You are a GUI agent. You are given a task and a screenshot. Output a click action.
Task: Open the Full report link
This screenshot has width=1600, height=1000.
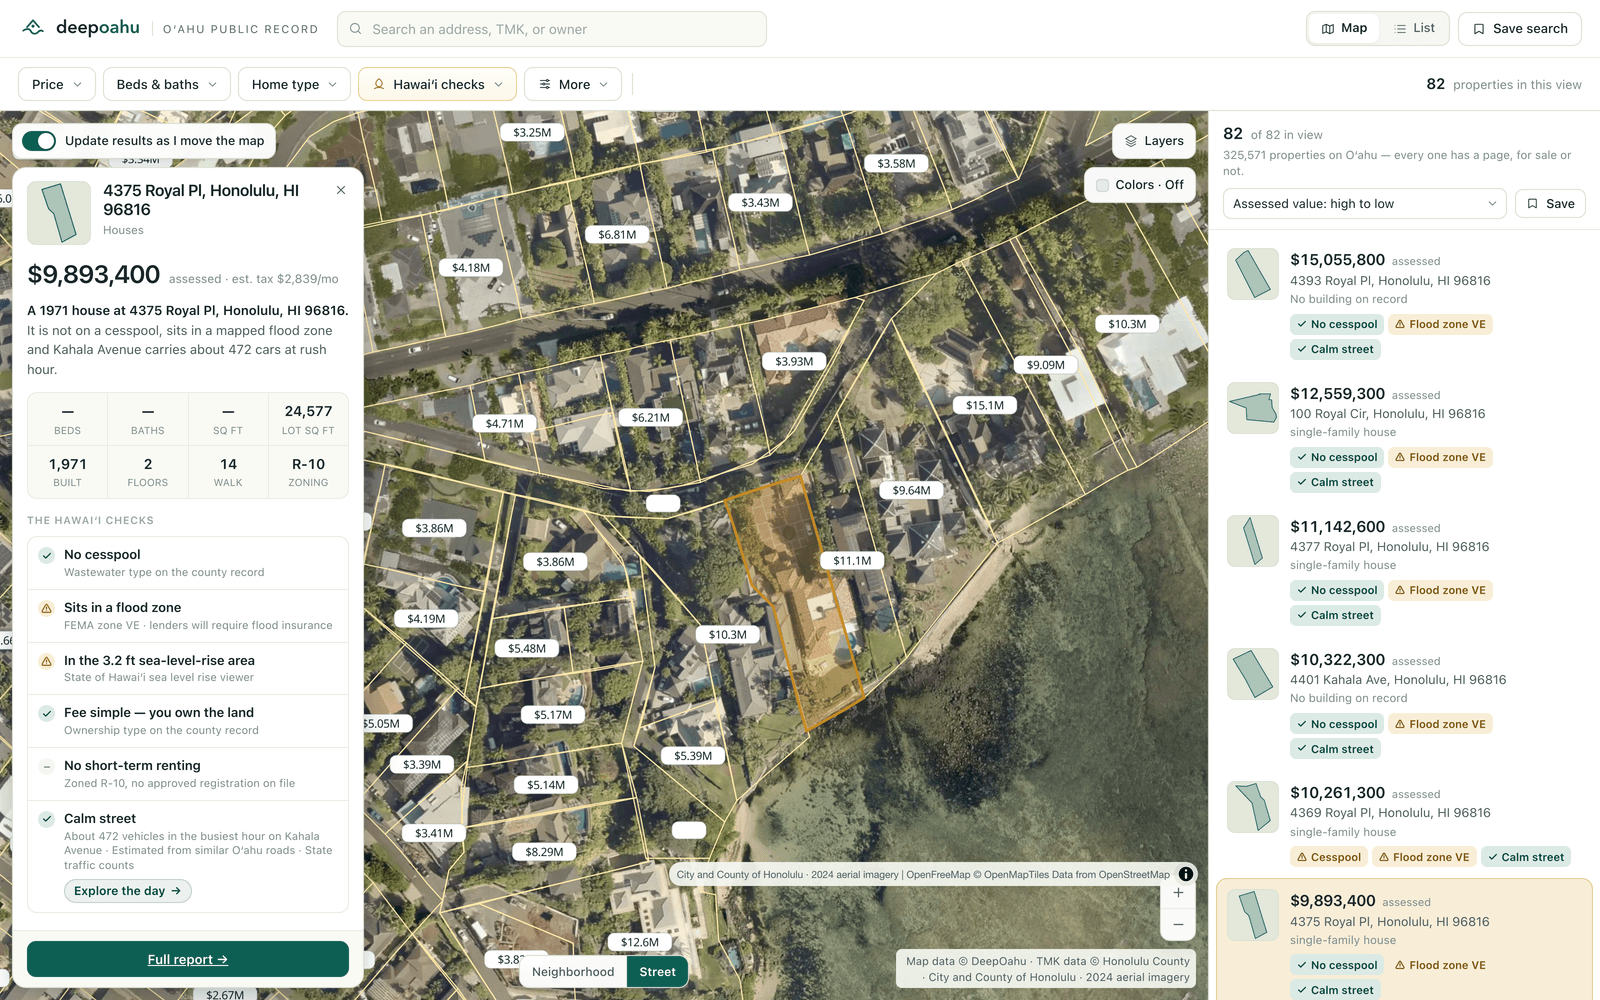click(x=188, y=959)
